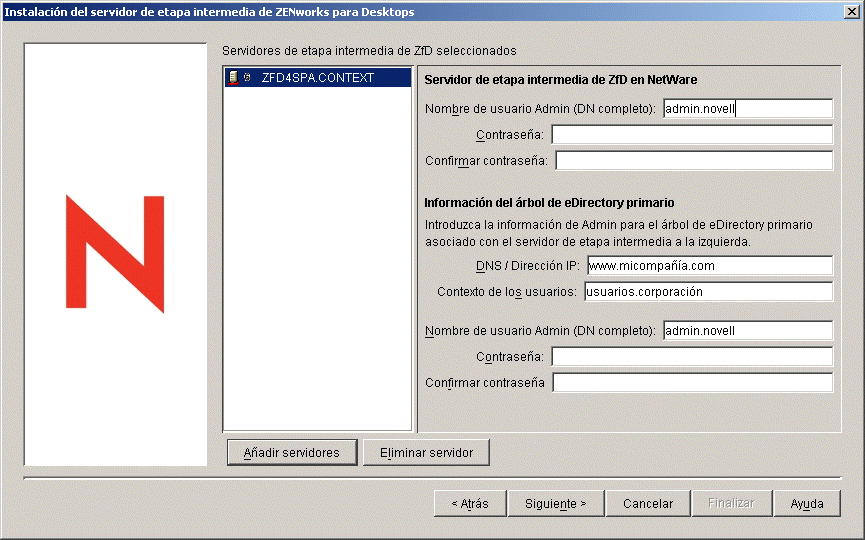865x540 pixels.
Task: Click the heading 'Servidor de etapa intermedia de ZfD en NetWare'
Action: coord(560,80)
